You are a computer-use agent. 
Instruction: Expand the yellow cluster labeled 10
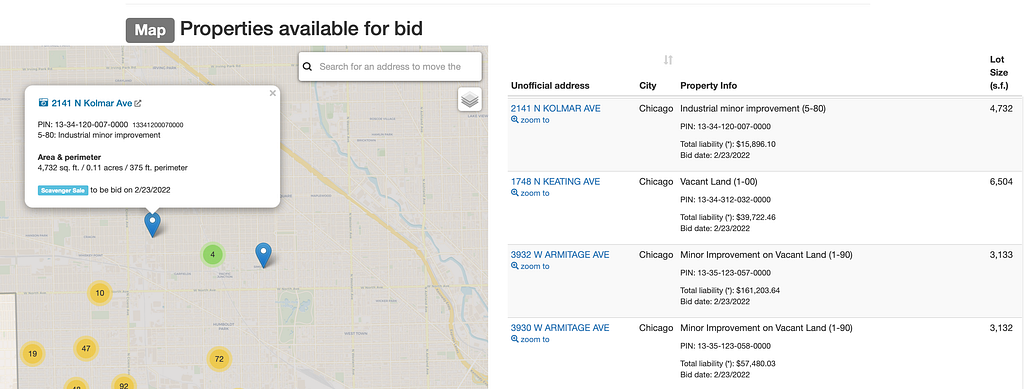(99, 293)
